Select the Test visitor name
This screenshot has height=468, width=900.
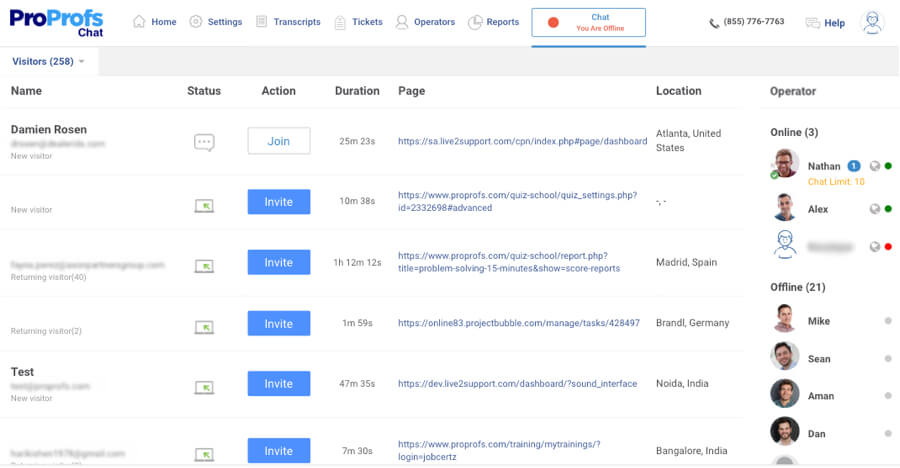pos(22,372)
